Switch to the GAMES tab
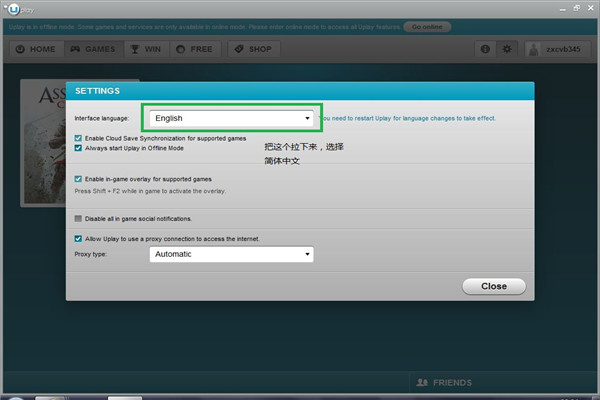The height and width of the screenshot is (400, 600). pos(94,49)
